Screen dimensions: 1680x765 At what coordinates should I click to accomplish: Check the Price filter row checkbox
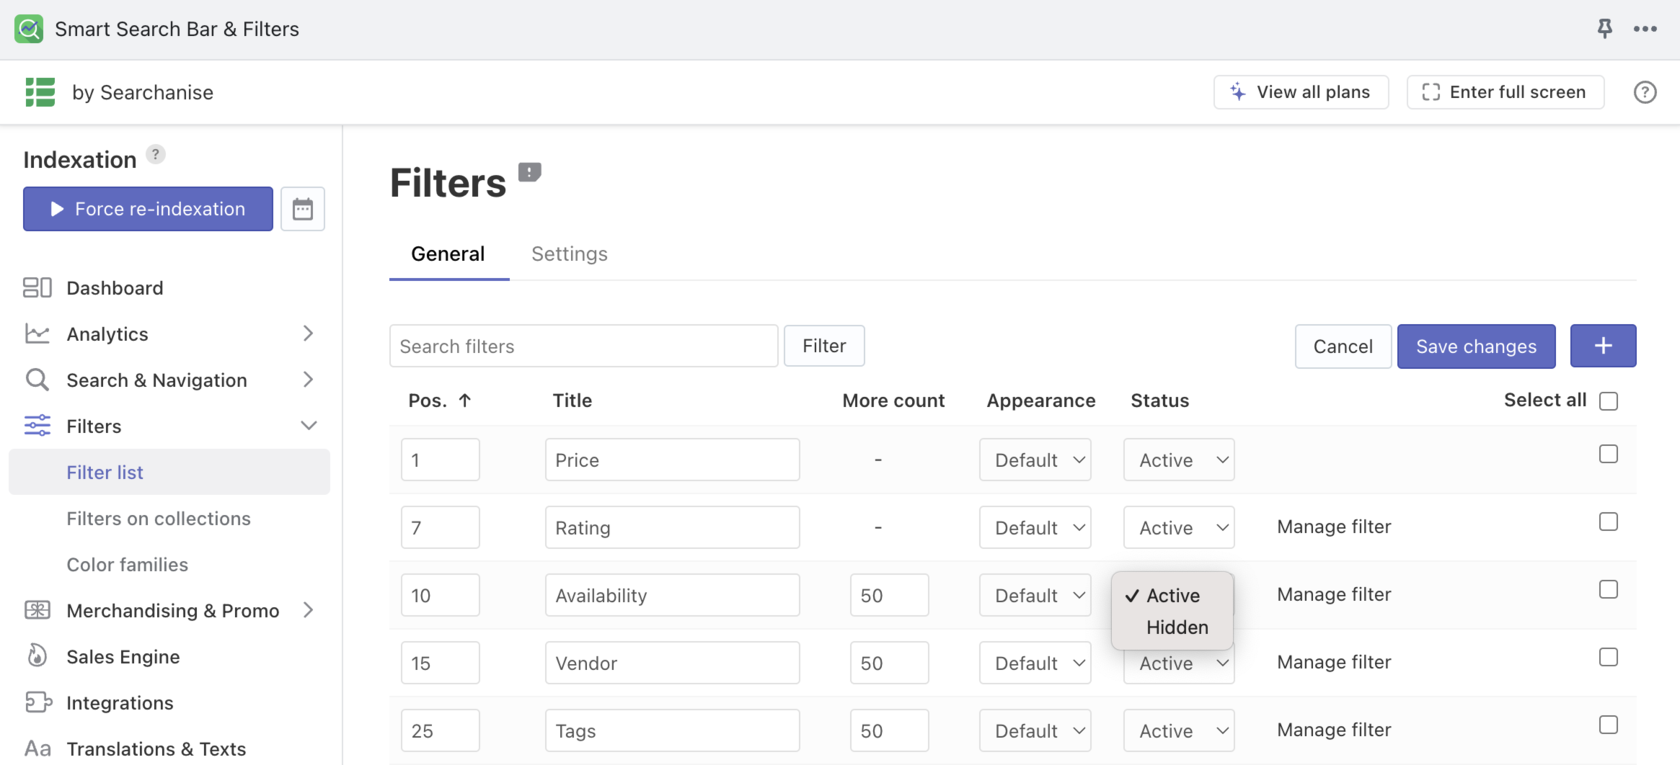(x=1608, y=454)
